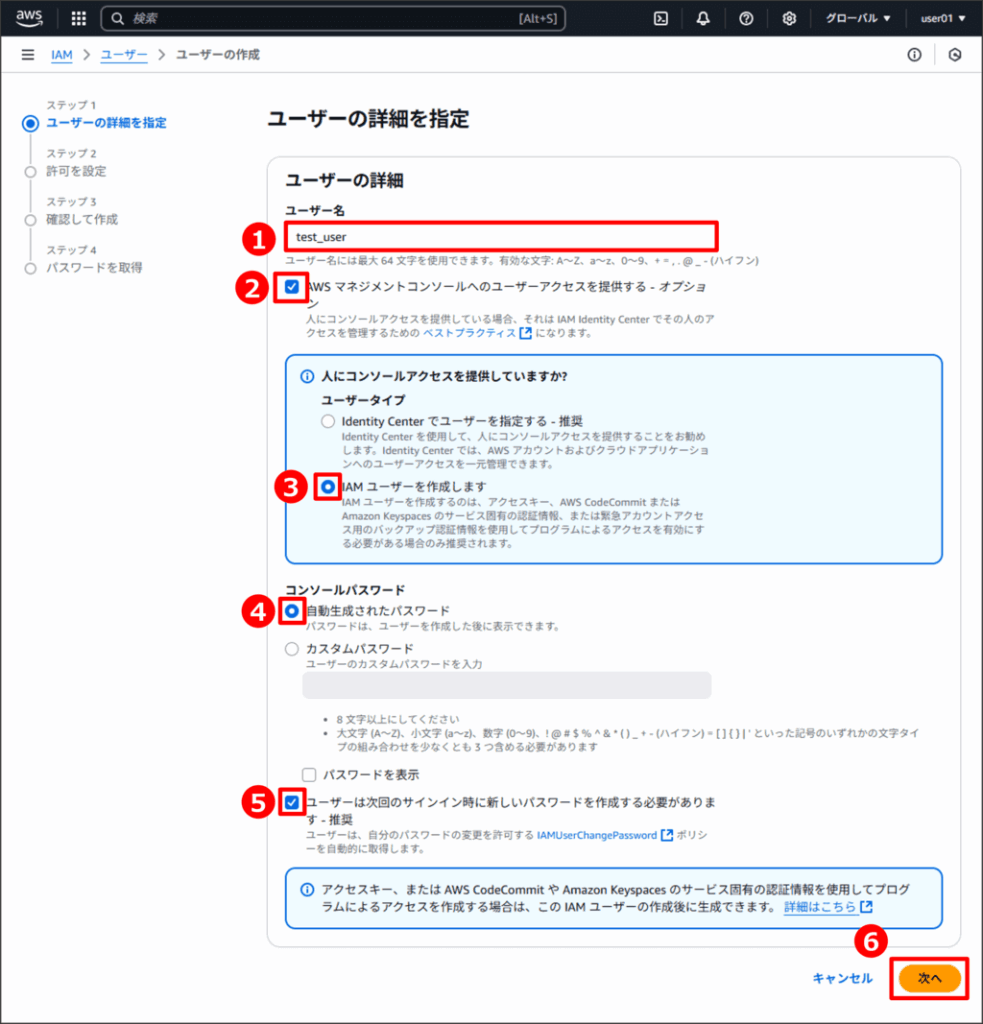Open the services grid menu
Image resolution: width=983 pixels, height=1024 pixels.
(78, 18)
